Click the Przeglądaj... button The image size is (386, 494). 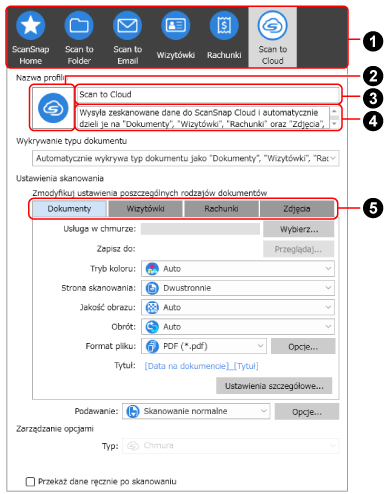[x=299, y=249]
